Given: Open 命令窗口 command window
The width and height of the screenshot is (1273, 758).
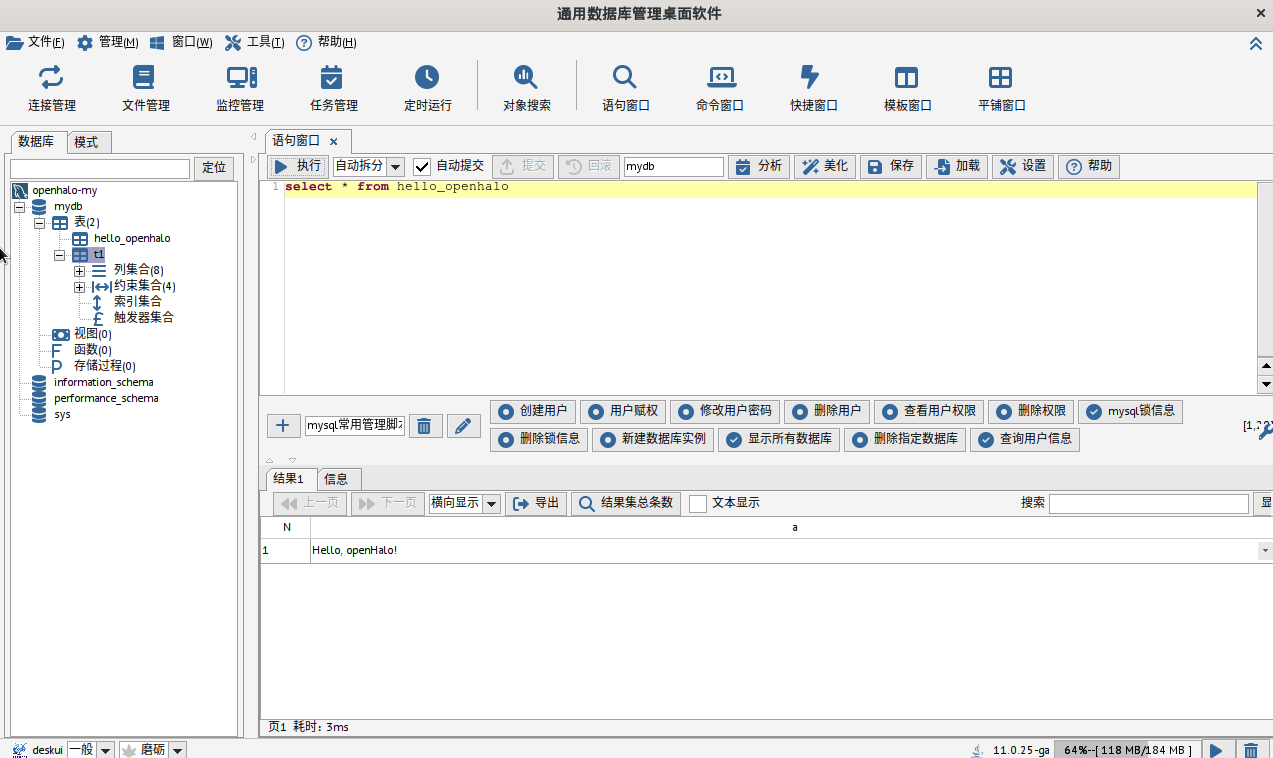Looking at the screenshot, I should (720, 88).
